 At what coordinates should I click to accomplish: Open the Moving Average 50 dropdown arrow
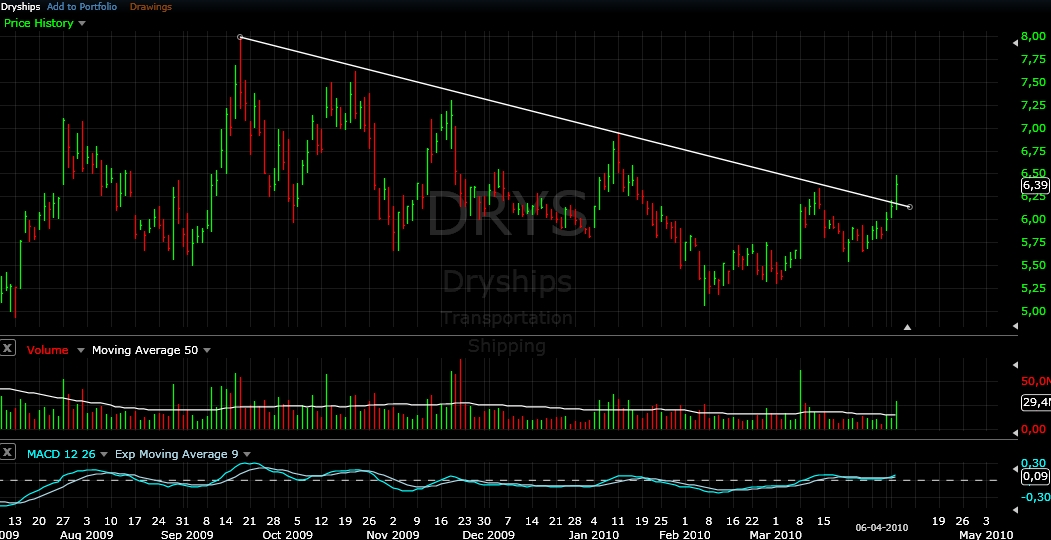pyautogui.click(x=206, y=350)
